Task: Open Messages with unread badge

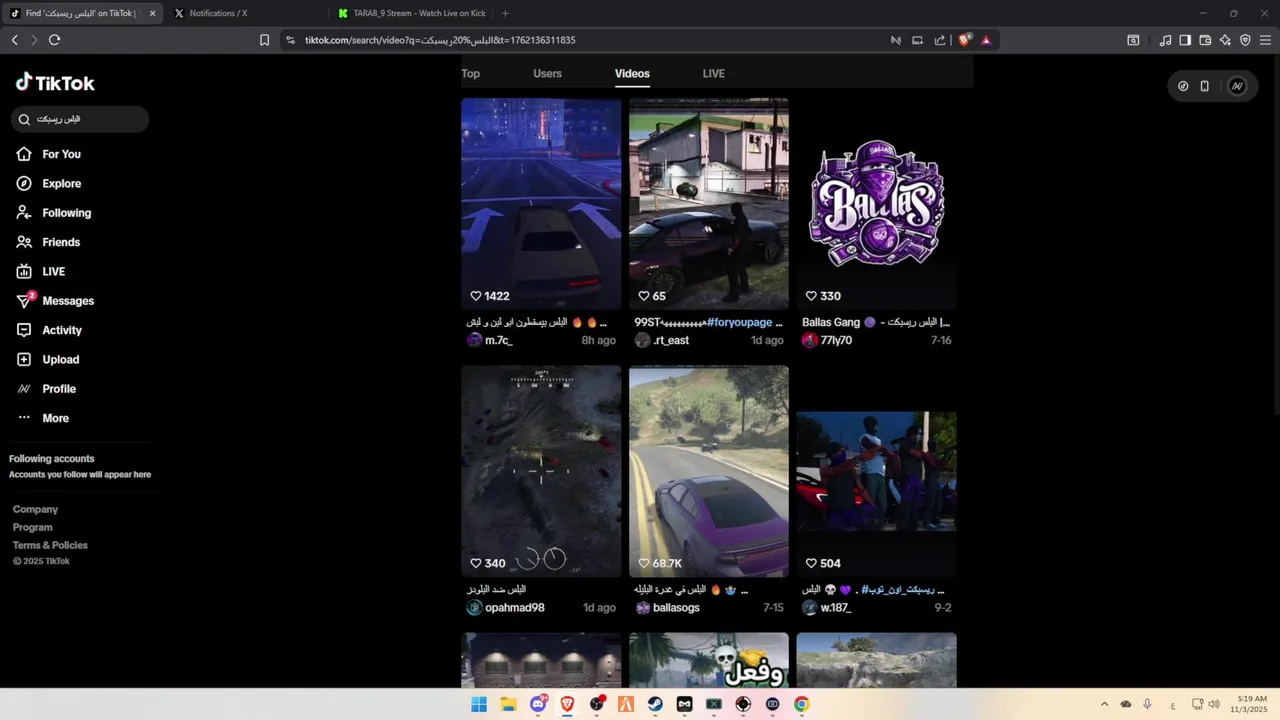Action: point(55,301)
